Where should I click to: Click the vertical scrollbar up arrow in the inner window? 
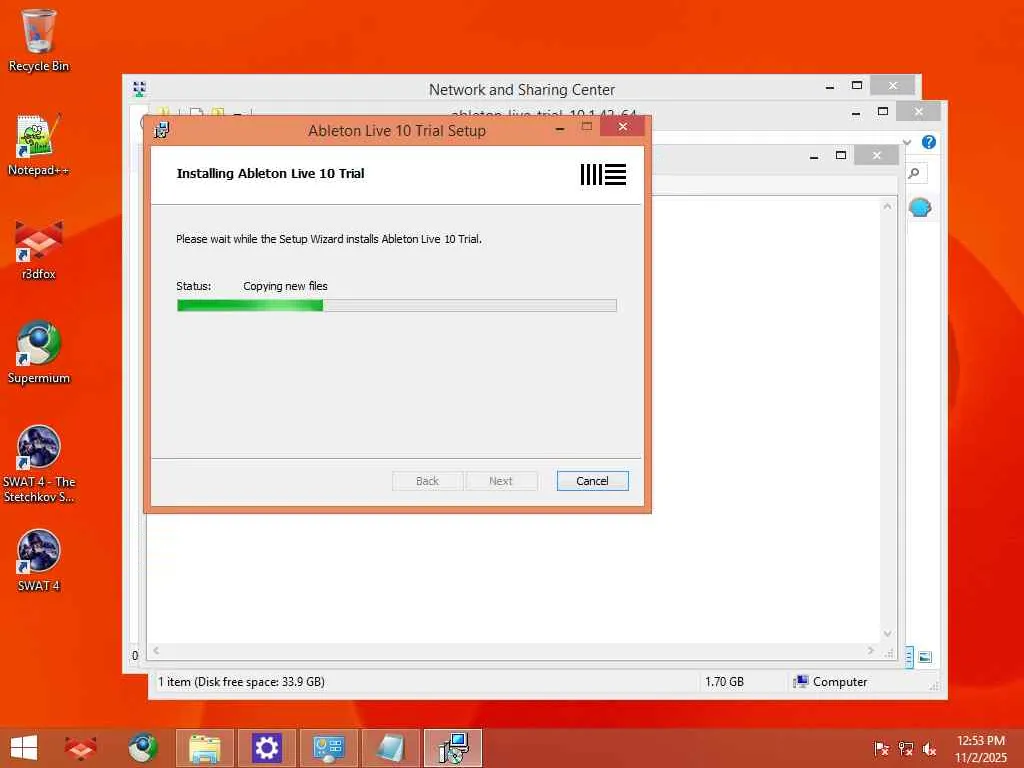[x=887, y=206]
